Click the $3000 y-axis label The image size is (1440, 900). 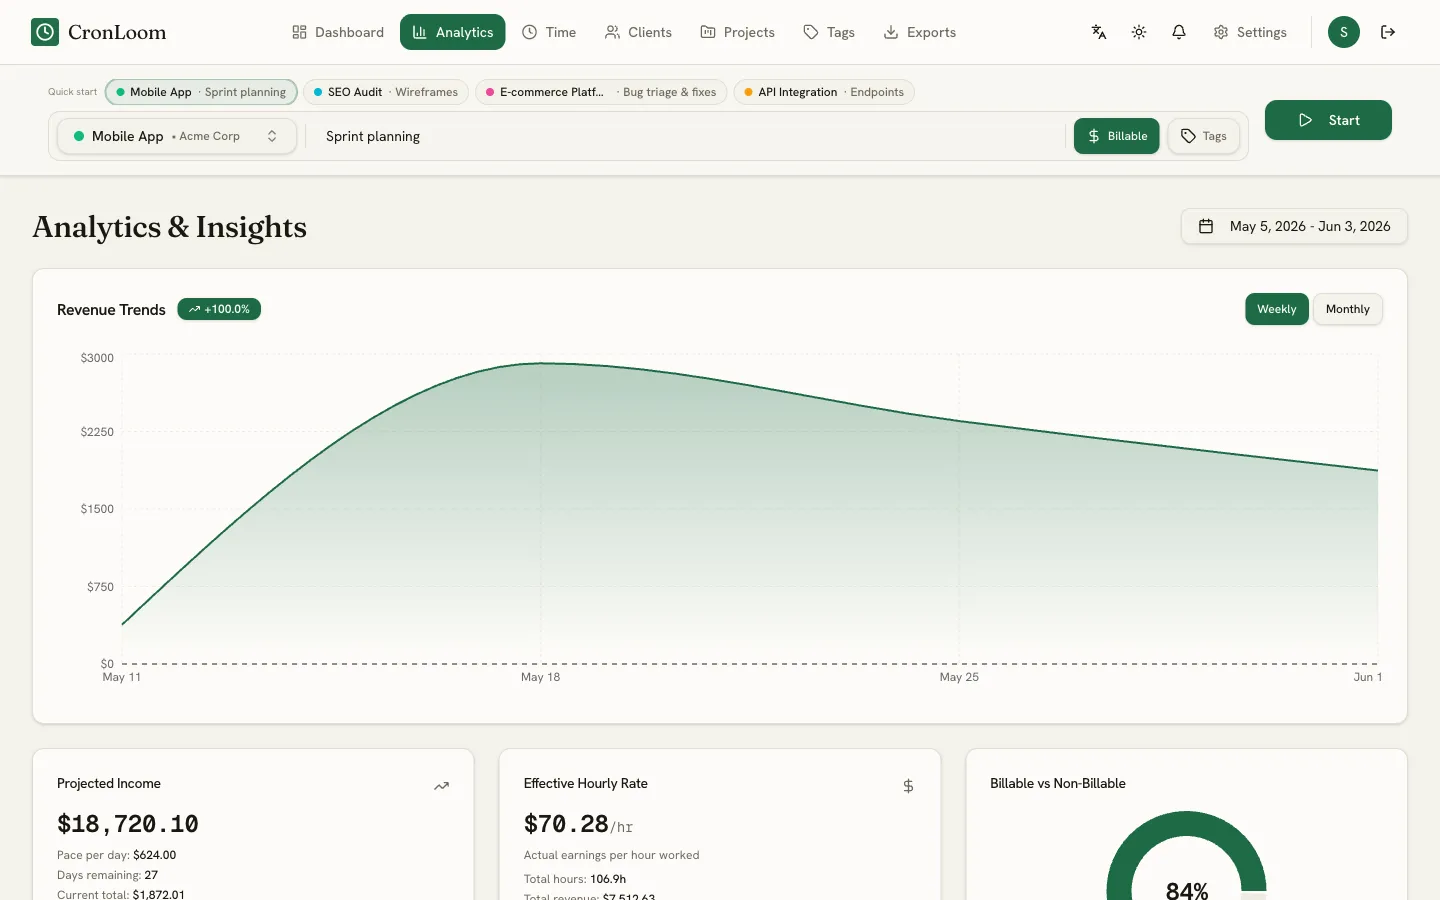[x=97, y=358]
